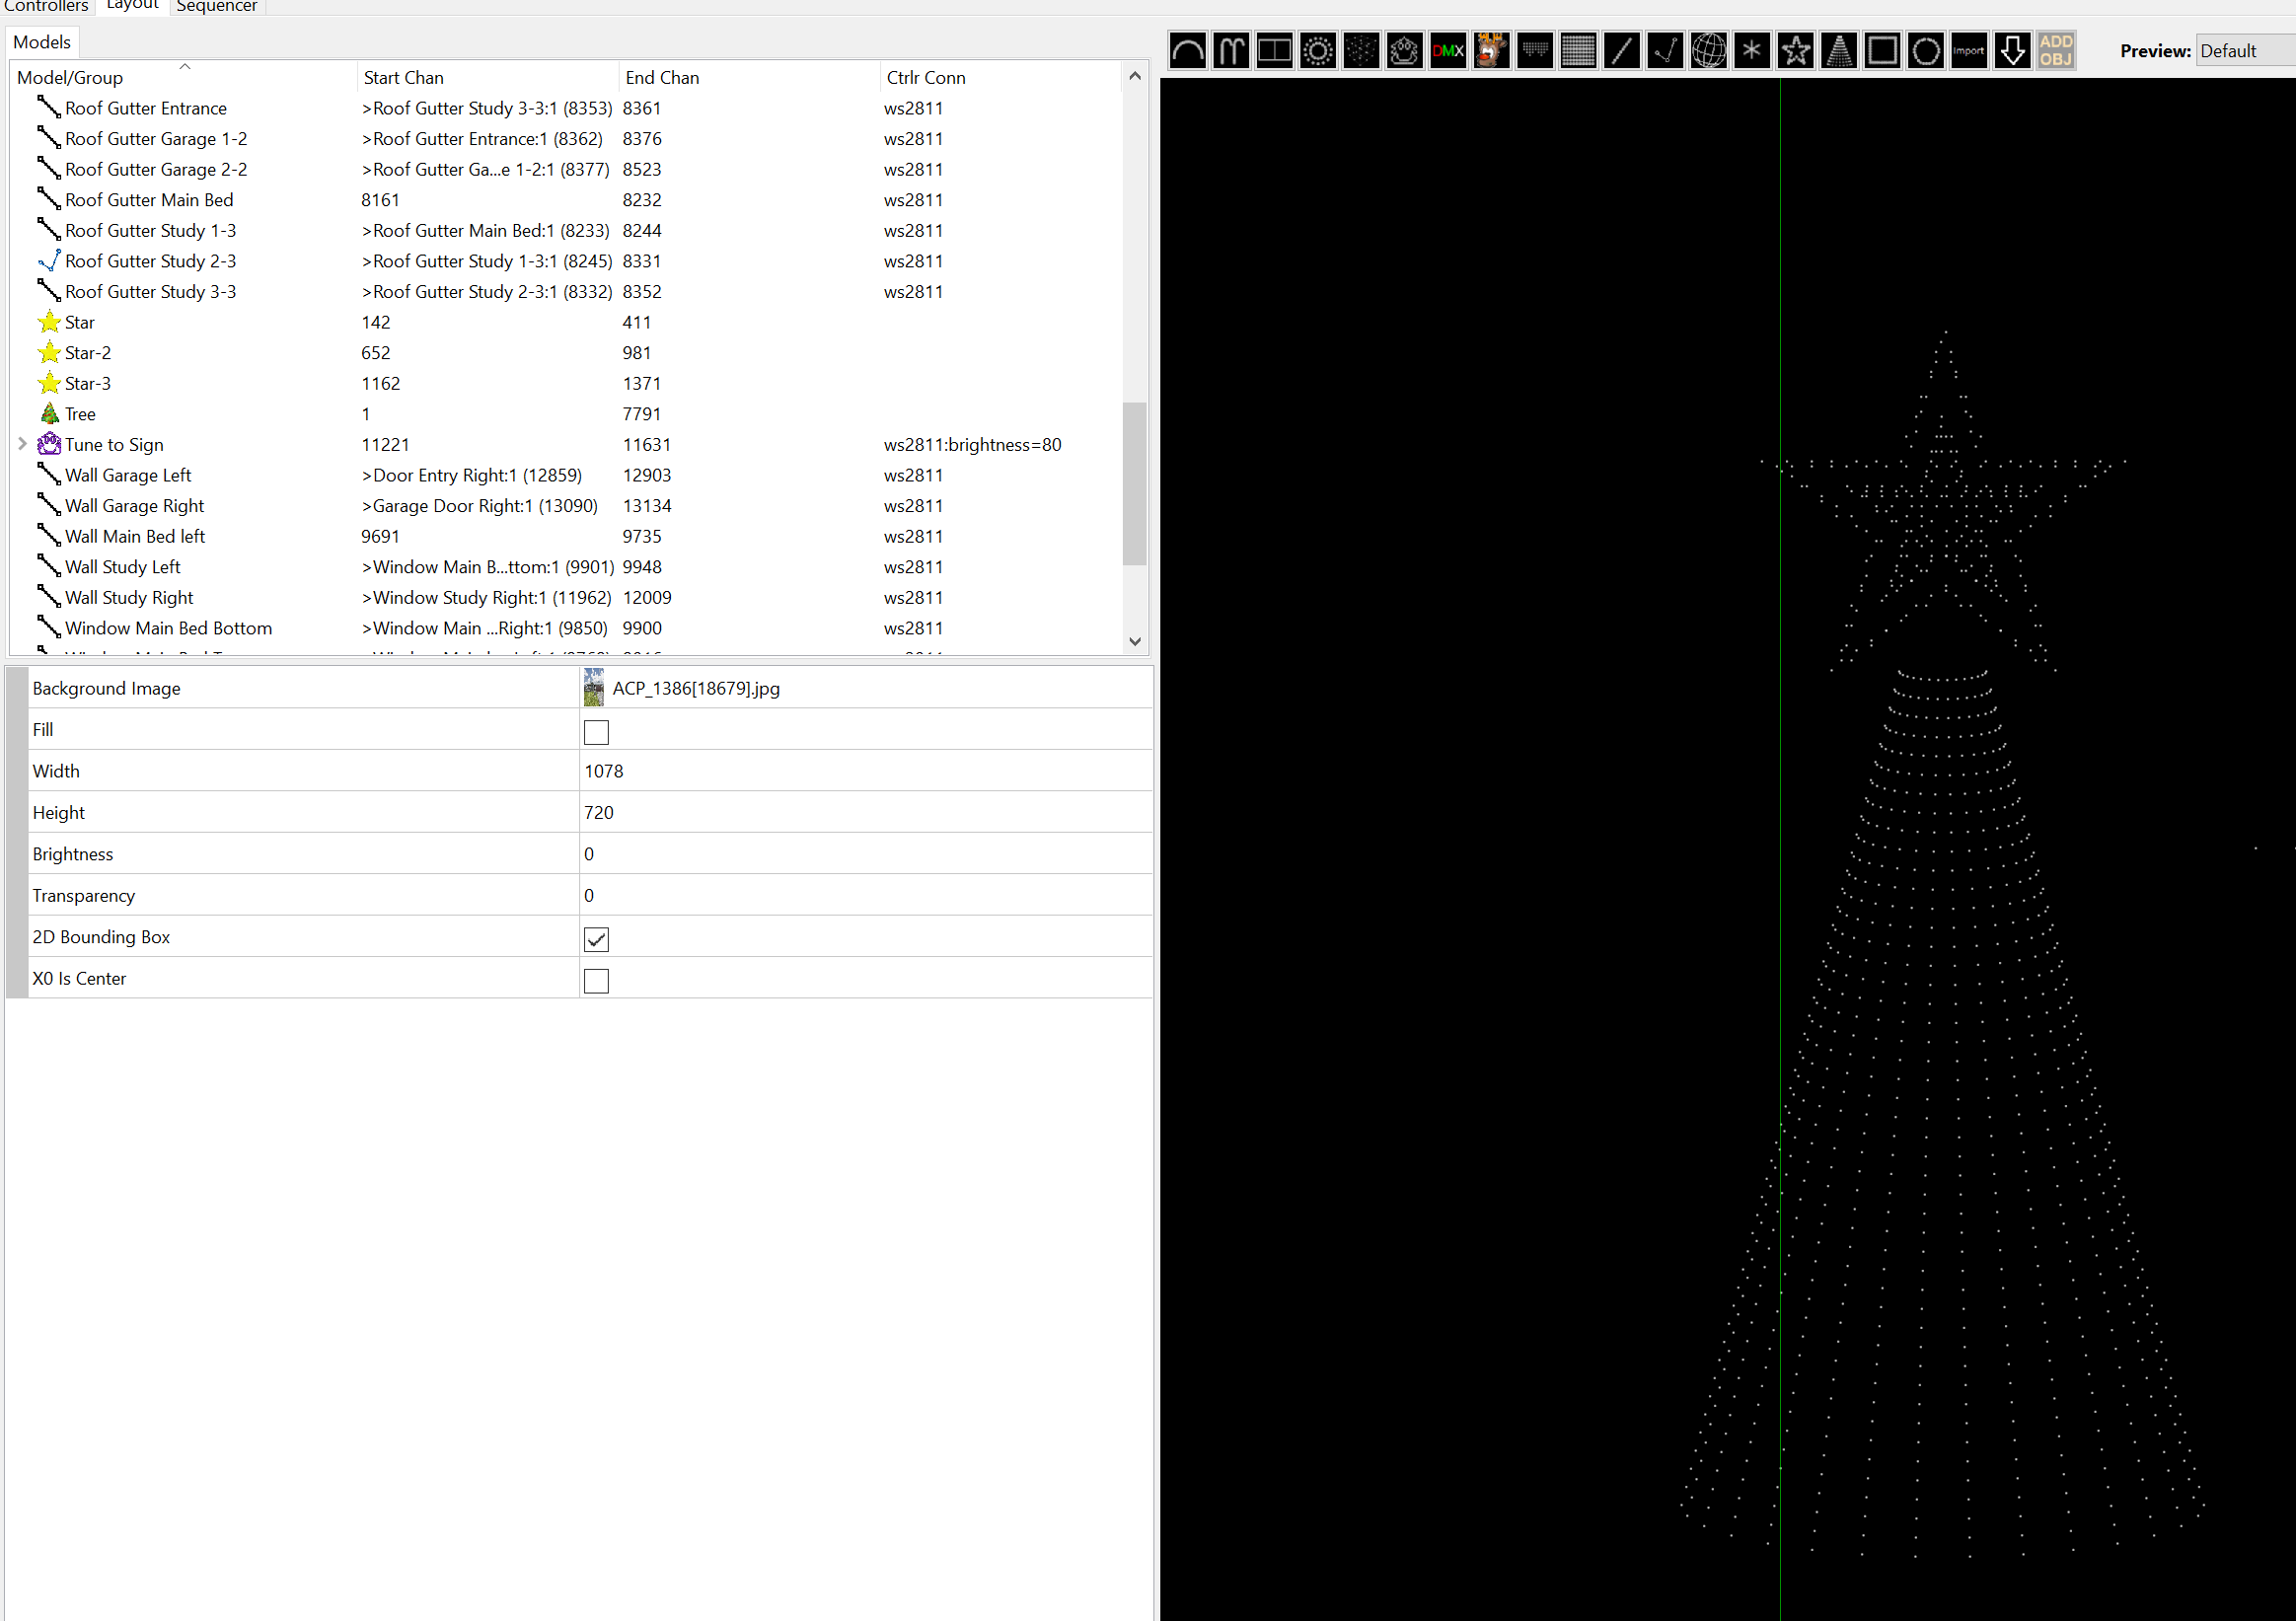Click the ADD OBJ button
2296x1621 pixels.
pos(2055,50)
